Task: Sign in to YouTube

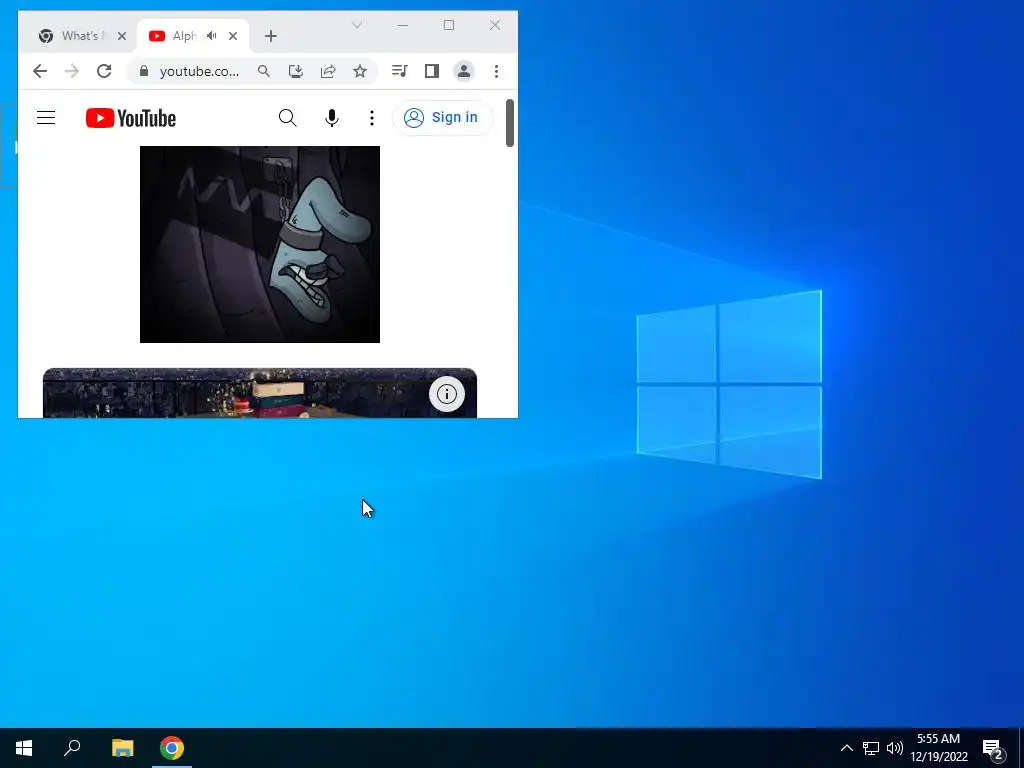Action: click(x=441, y=118)
